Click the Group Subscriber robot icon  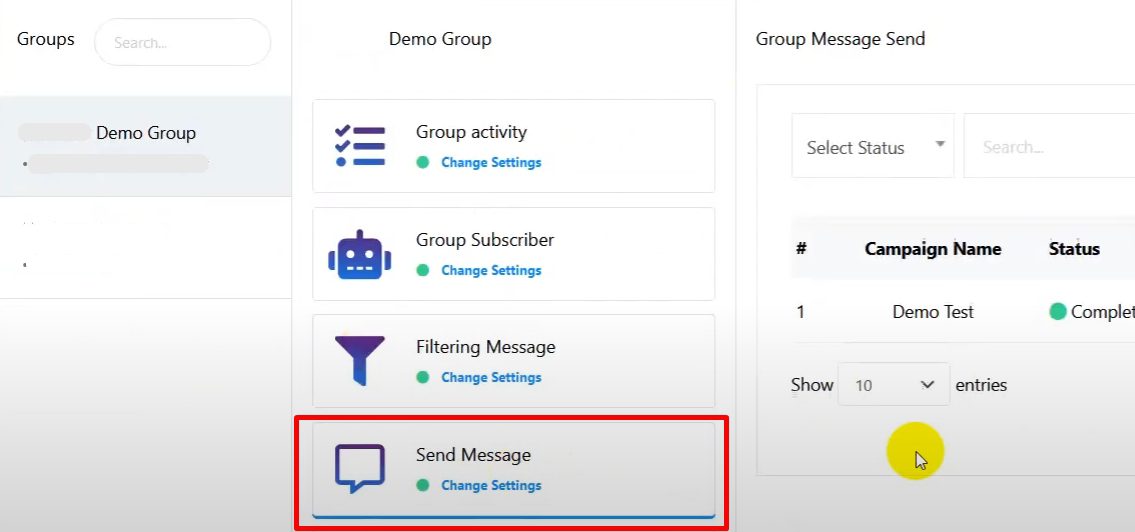click(359, 254)
